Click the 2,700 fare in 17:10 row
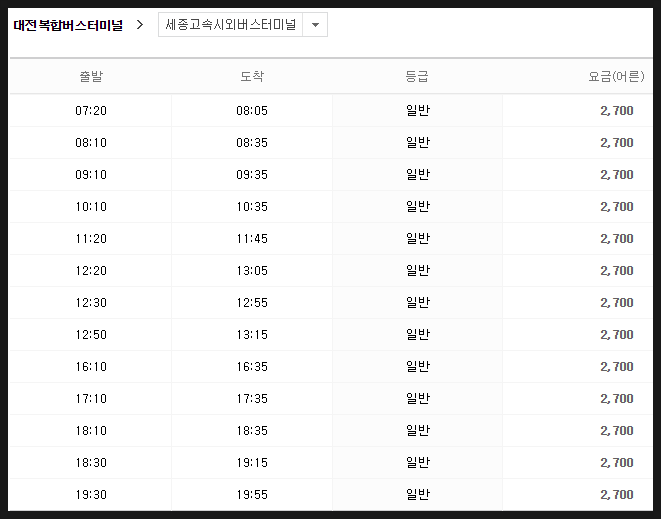 (617, 399)
